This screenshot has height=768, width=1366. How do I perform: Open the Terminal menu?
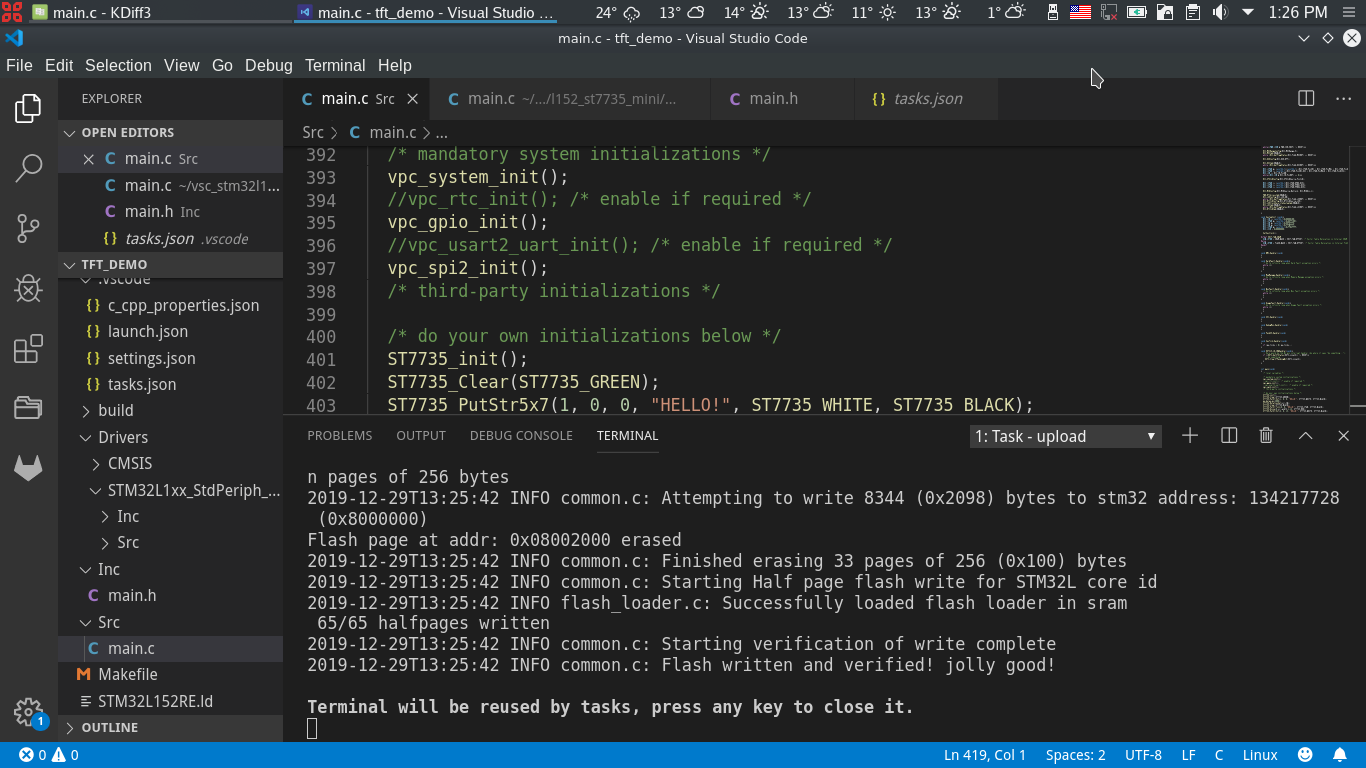pos(334,65)
